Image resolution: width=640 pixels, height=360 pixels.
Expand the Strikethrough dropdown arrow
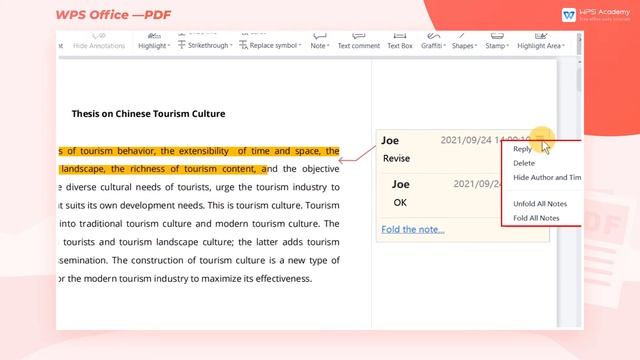click(231, 45)
